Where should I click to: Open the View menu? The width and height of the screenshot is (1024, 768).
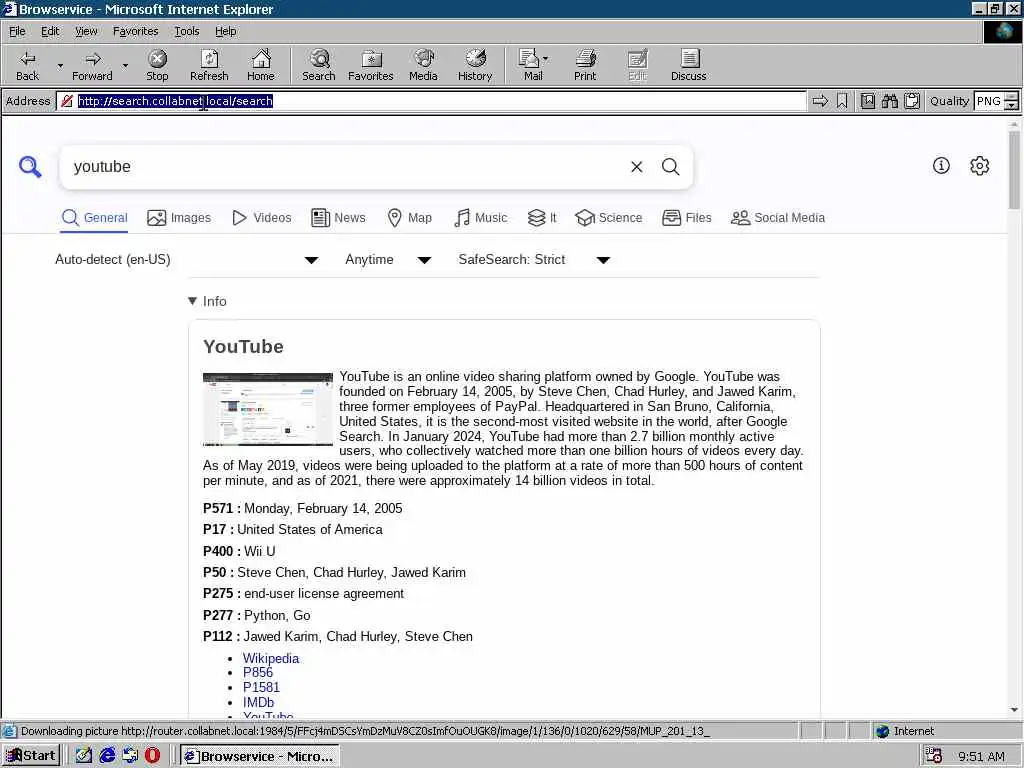(x=86, y=31)
